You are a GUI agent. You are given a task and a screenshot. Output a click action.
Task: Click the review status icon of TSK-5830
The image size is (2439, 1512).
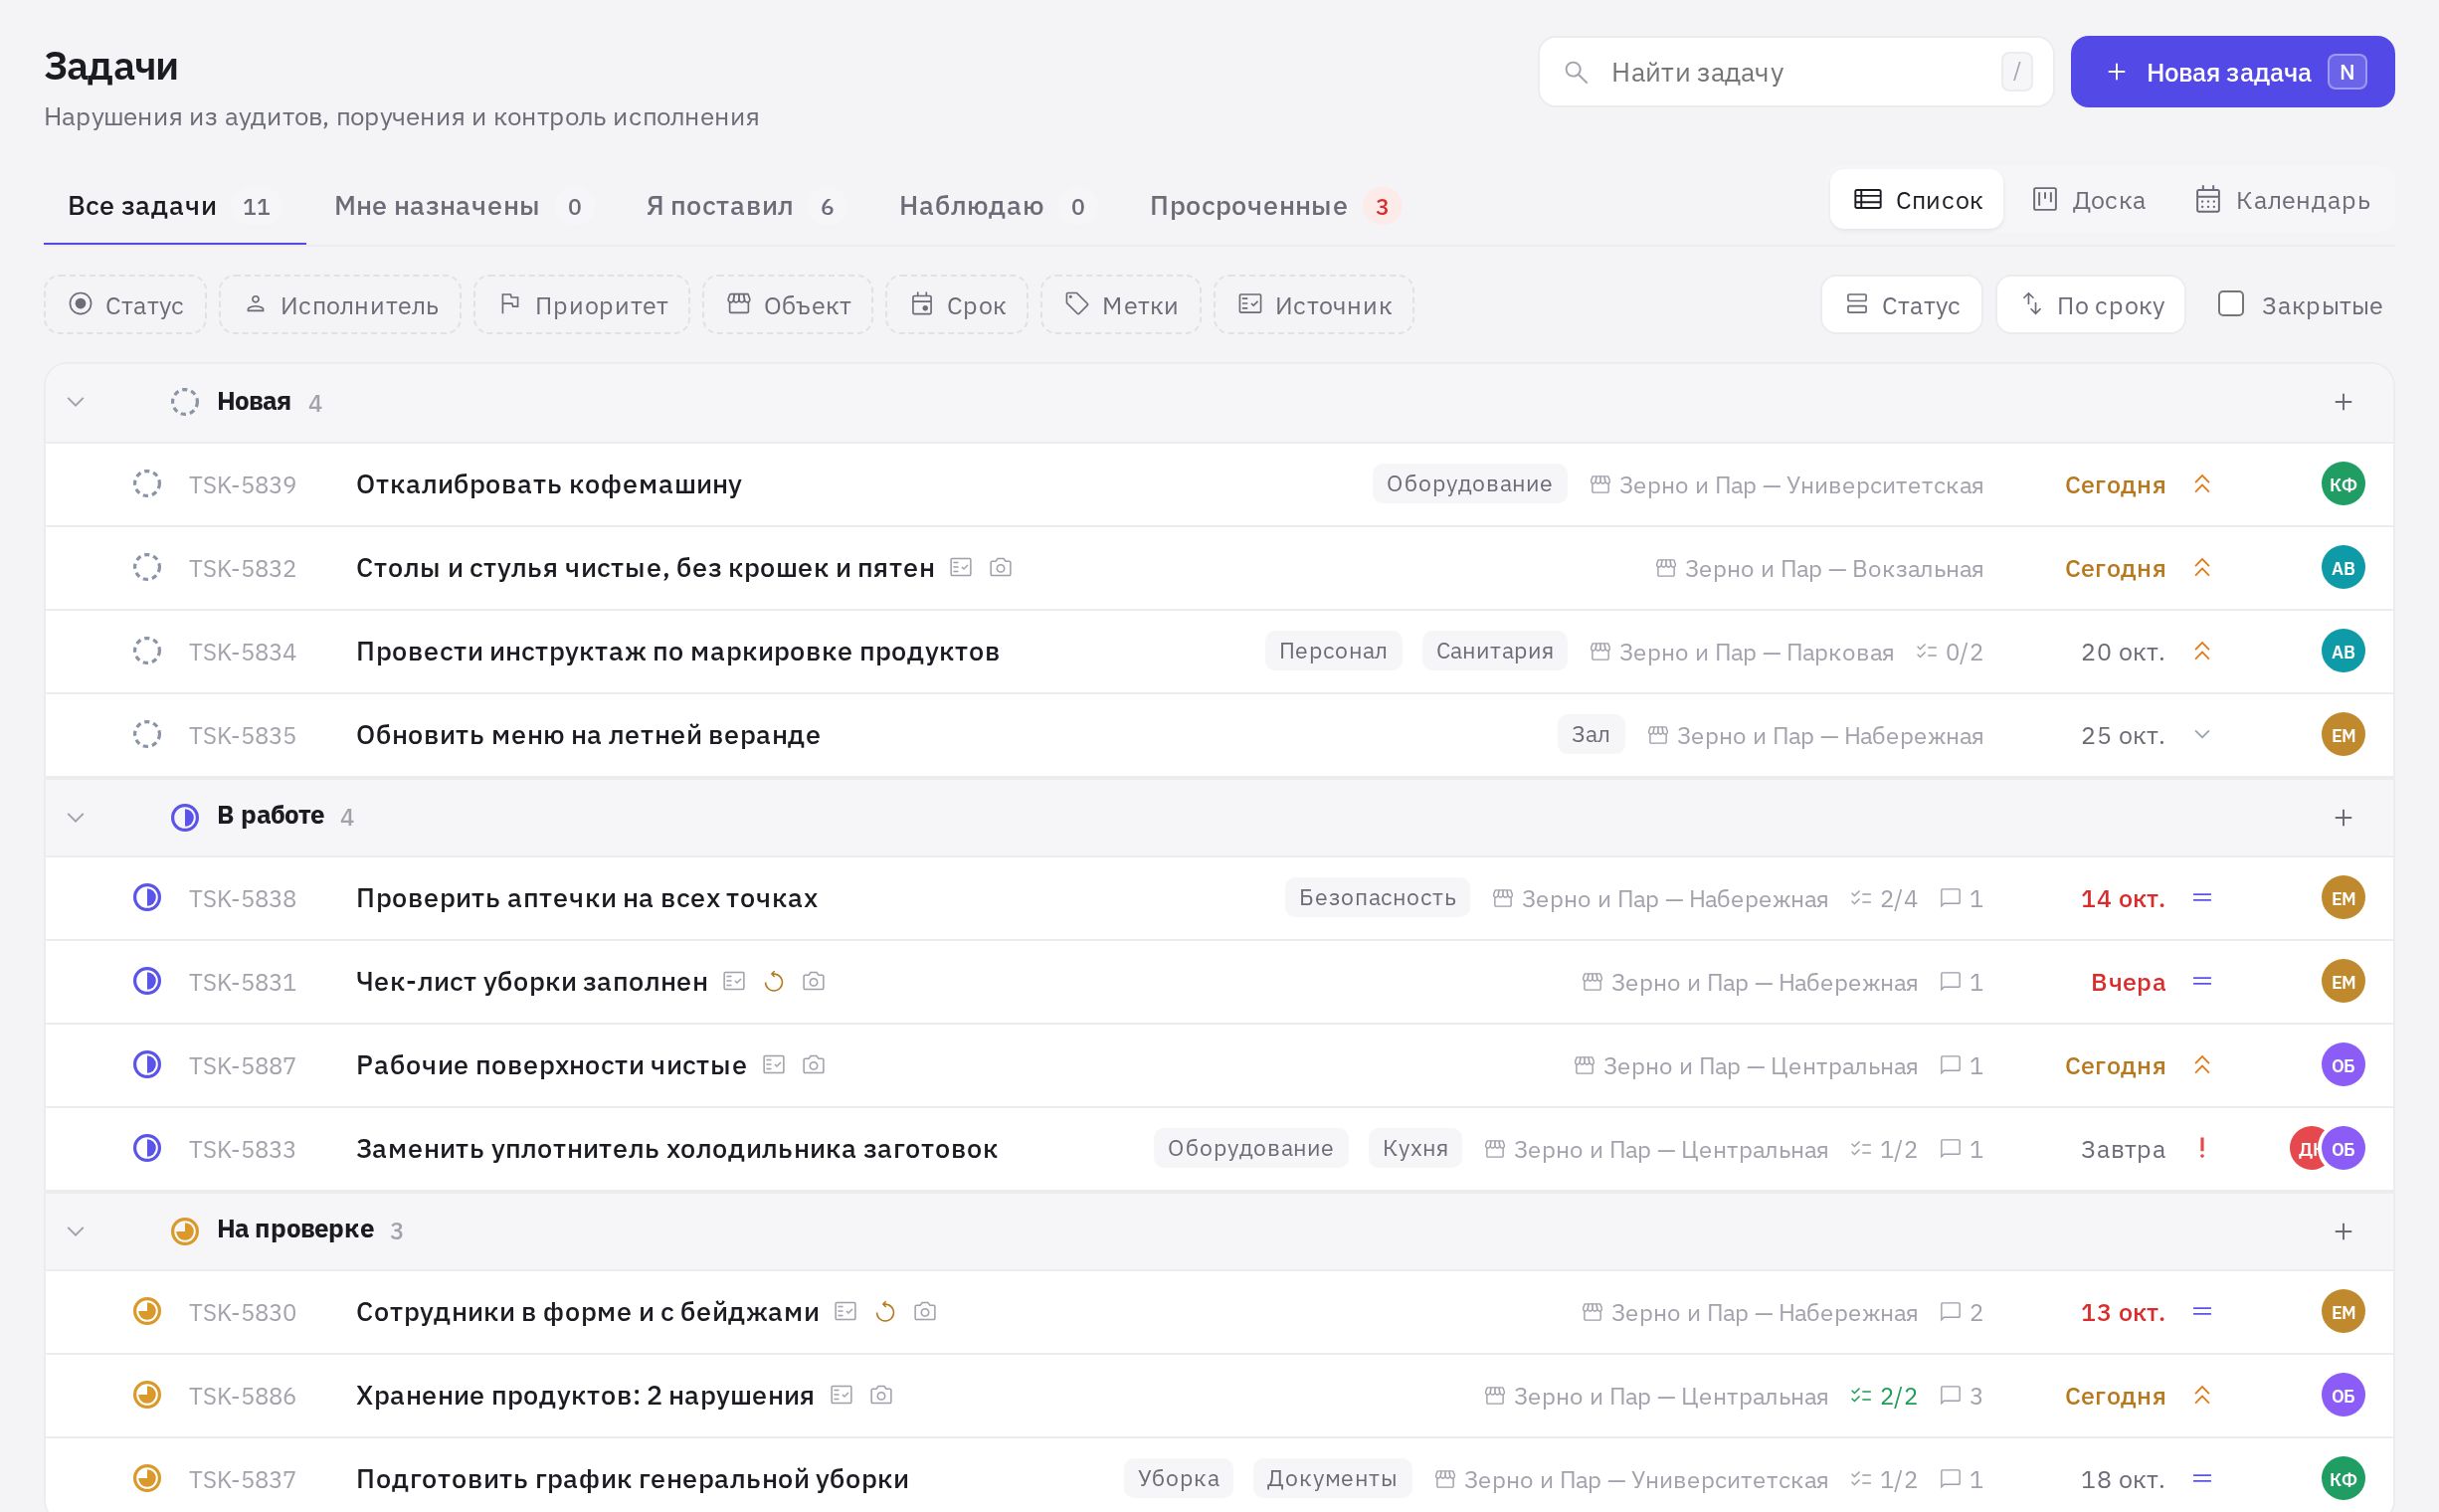(x=147, y=1311)
